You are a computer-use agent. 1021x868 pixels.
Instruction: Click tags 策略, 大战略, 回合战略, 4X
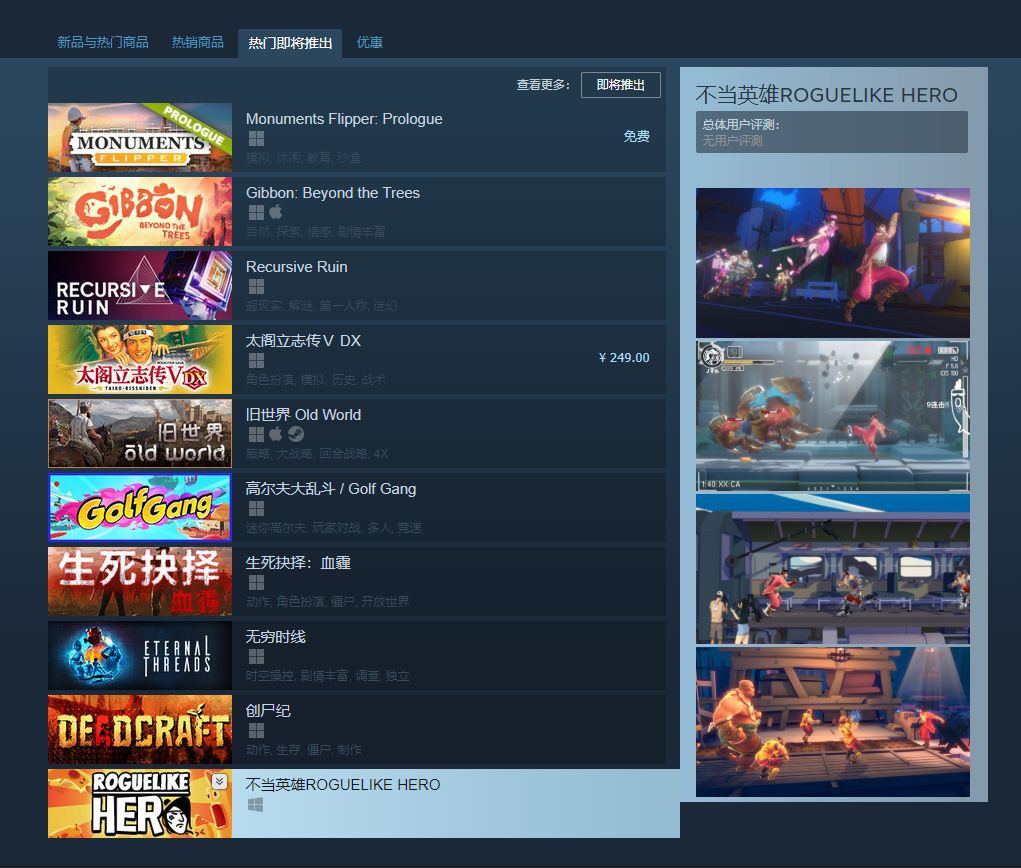coord(316,453)
